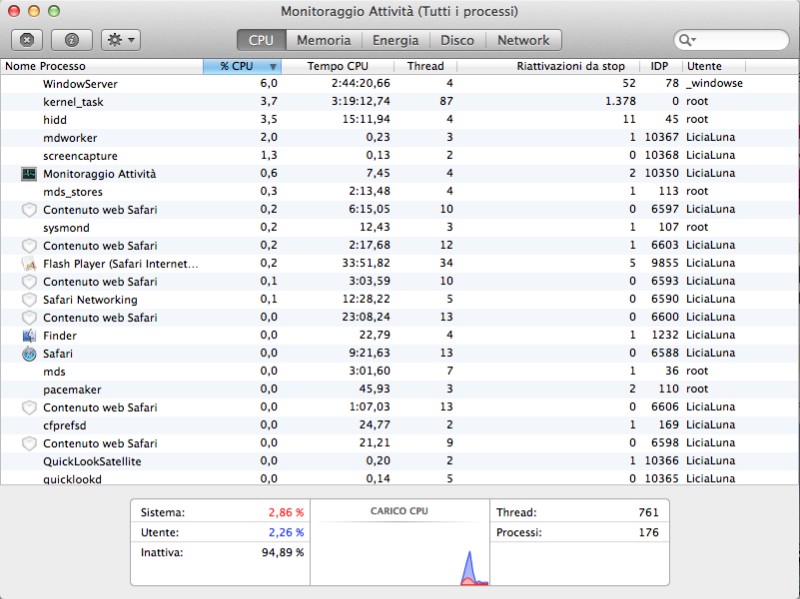Image resolution: width=800 pixels, height=599 pixels.
Task: Switch to the CPU tab
Action: coord(261,40)
